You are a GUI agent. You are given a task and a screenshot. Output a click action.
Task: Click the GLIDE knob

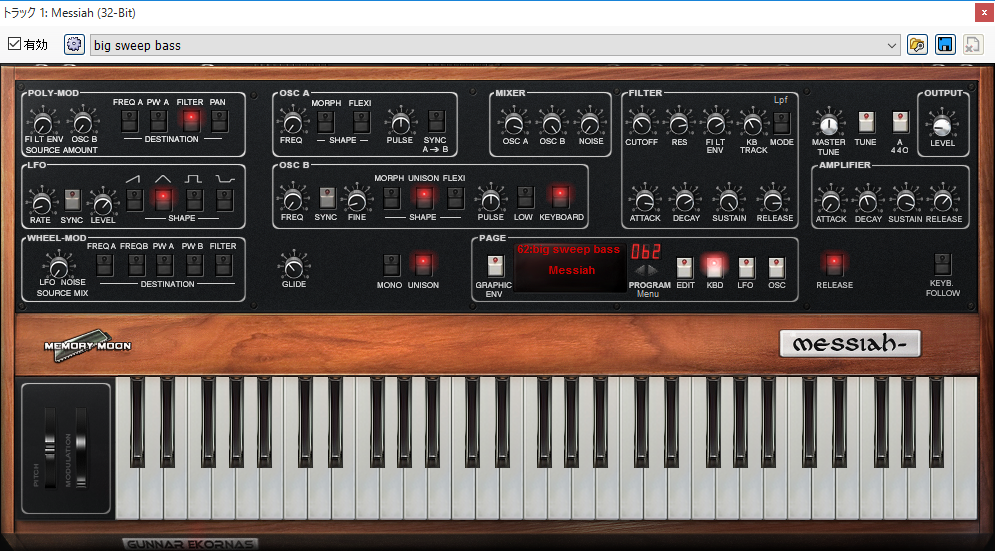click(293, 267)
